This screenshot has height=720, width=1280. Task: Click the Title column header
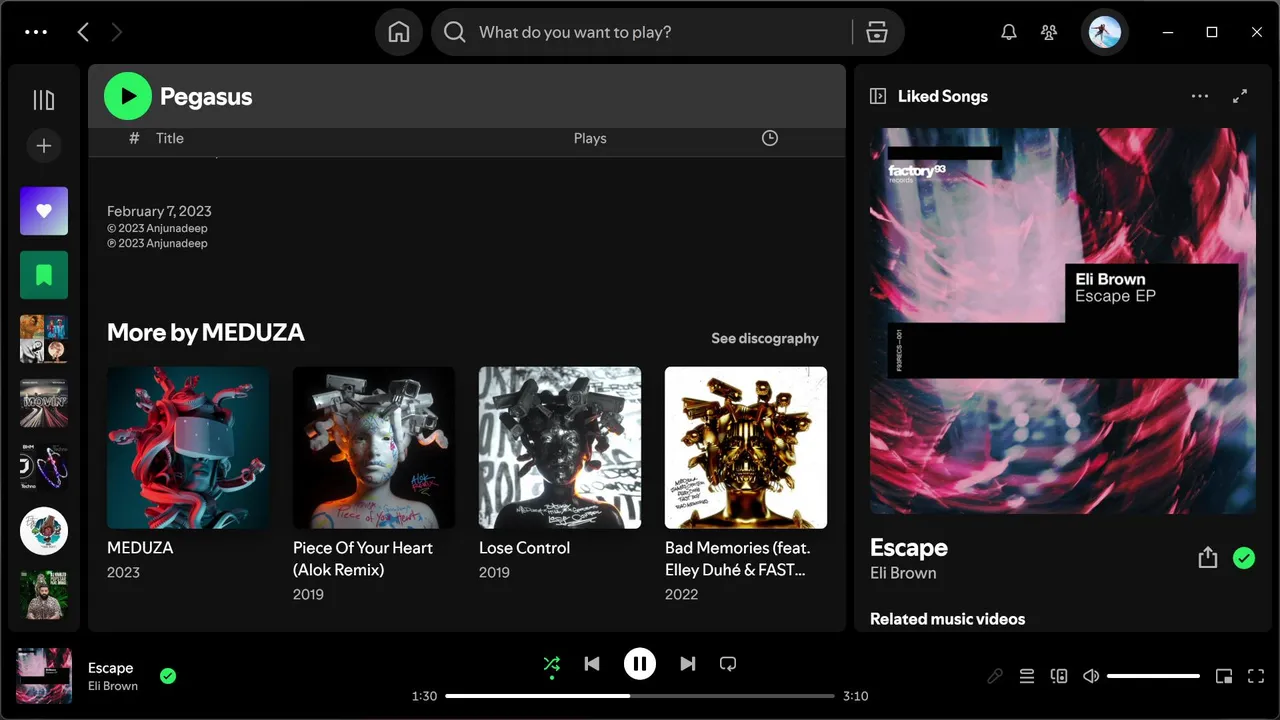tap(170, 138)
